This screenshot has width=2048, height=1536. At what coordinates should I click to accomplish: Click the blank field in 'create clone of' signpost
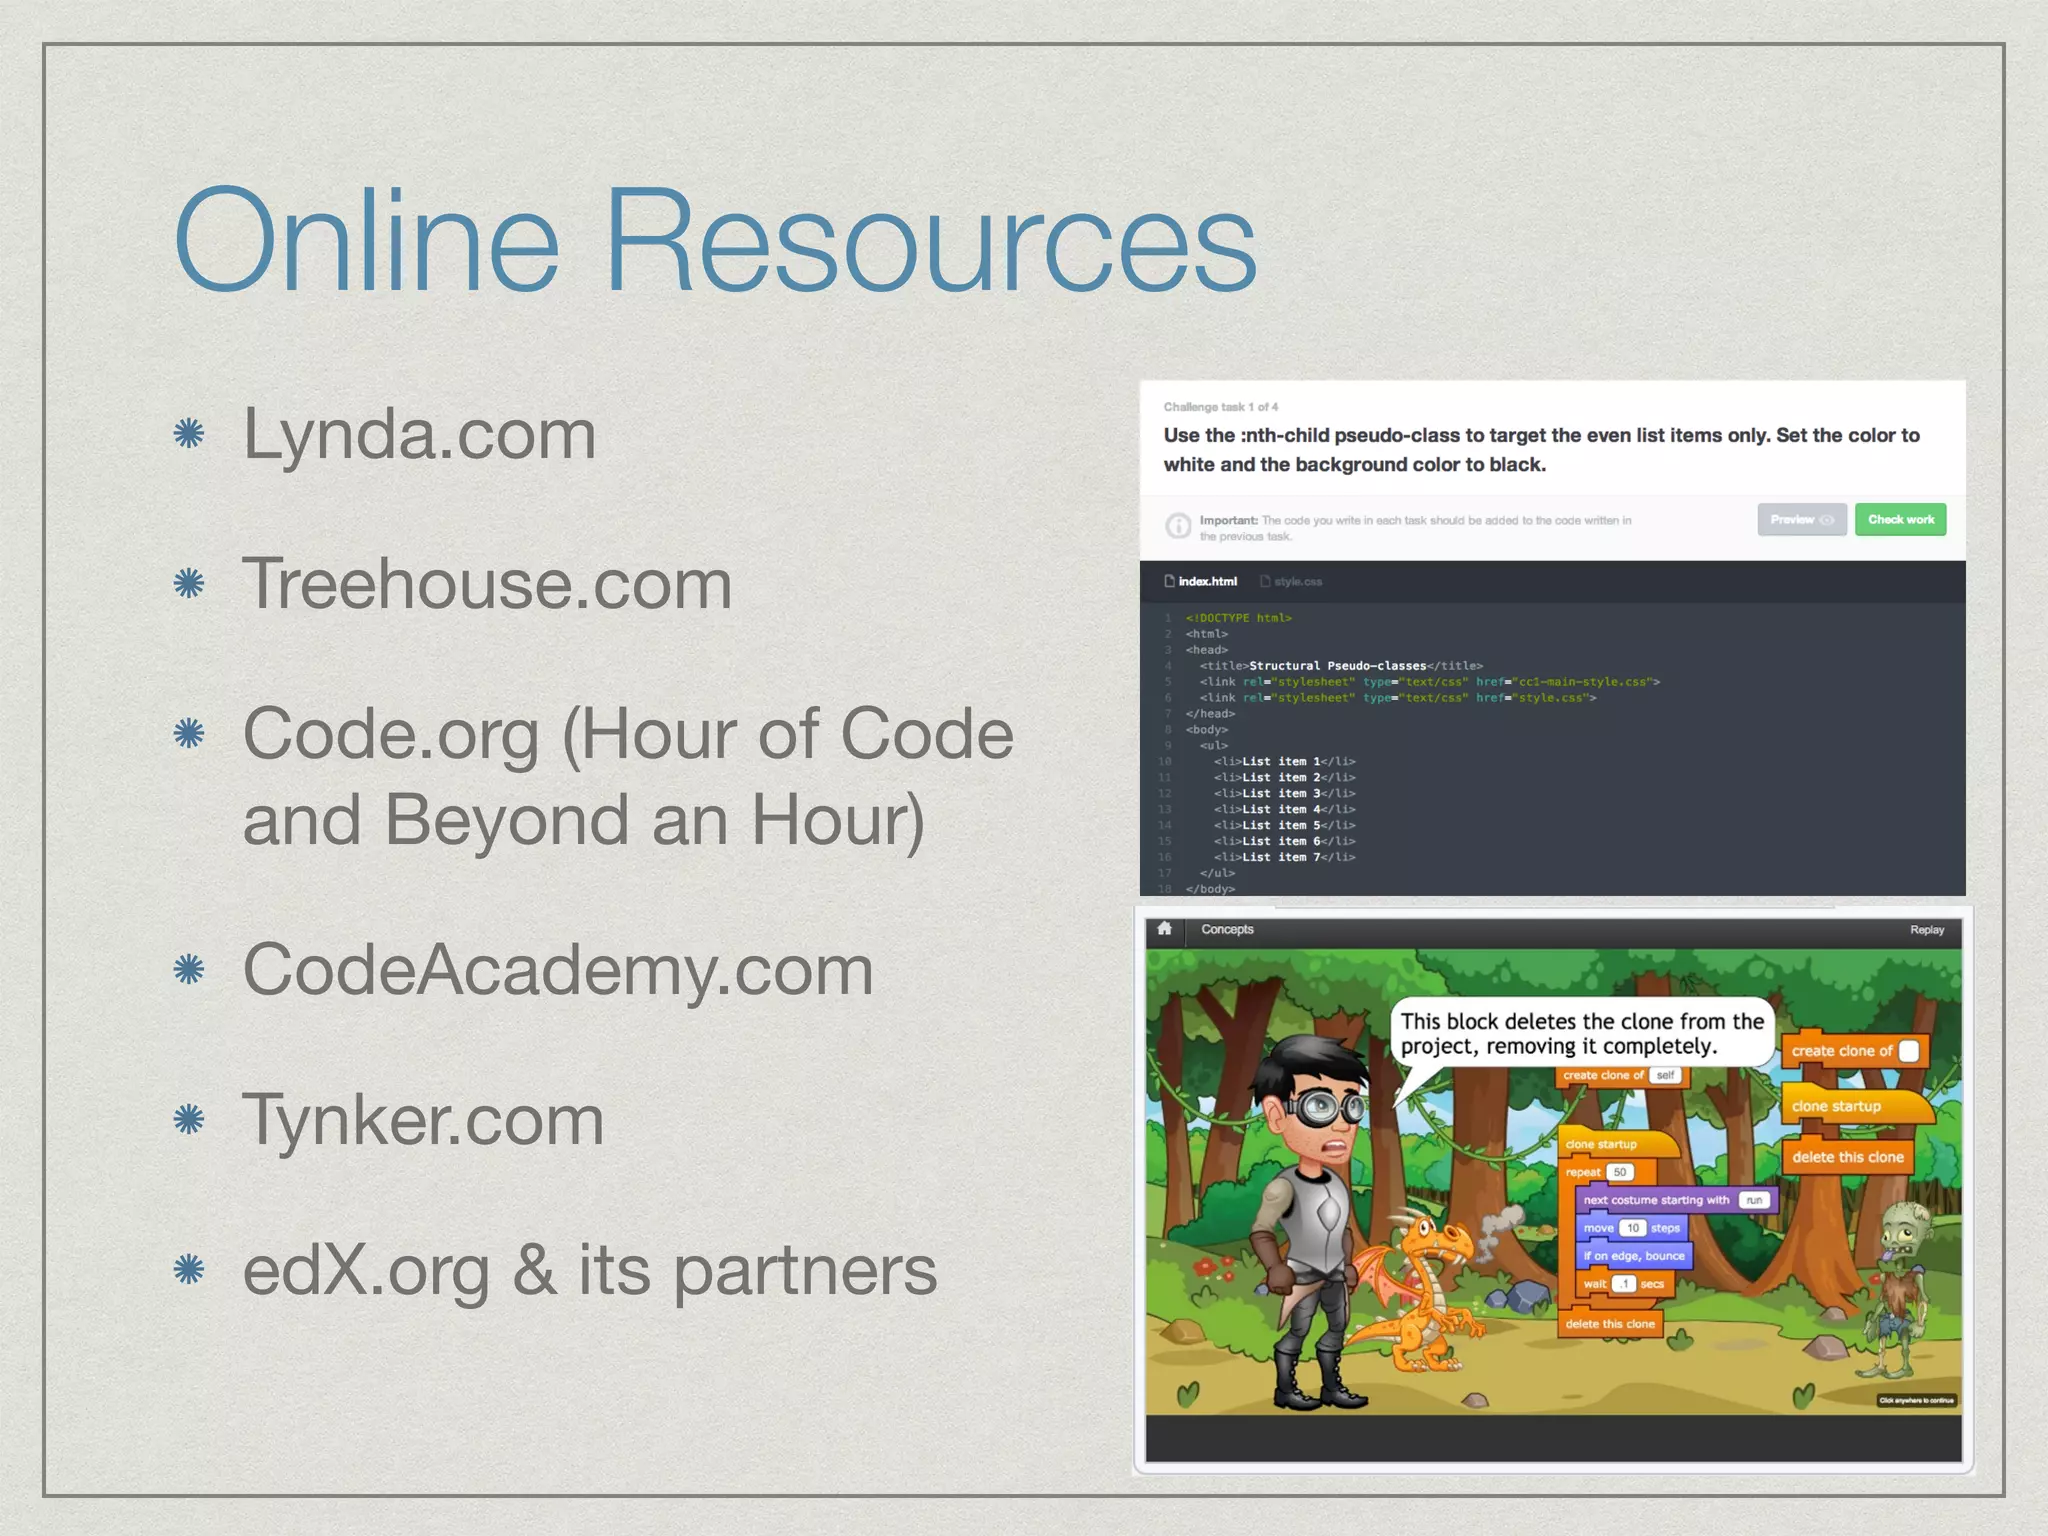pos(1908,1051)
